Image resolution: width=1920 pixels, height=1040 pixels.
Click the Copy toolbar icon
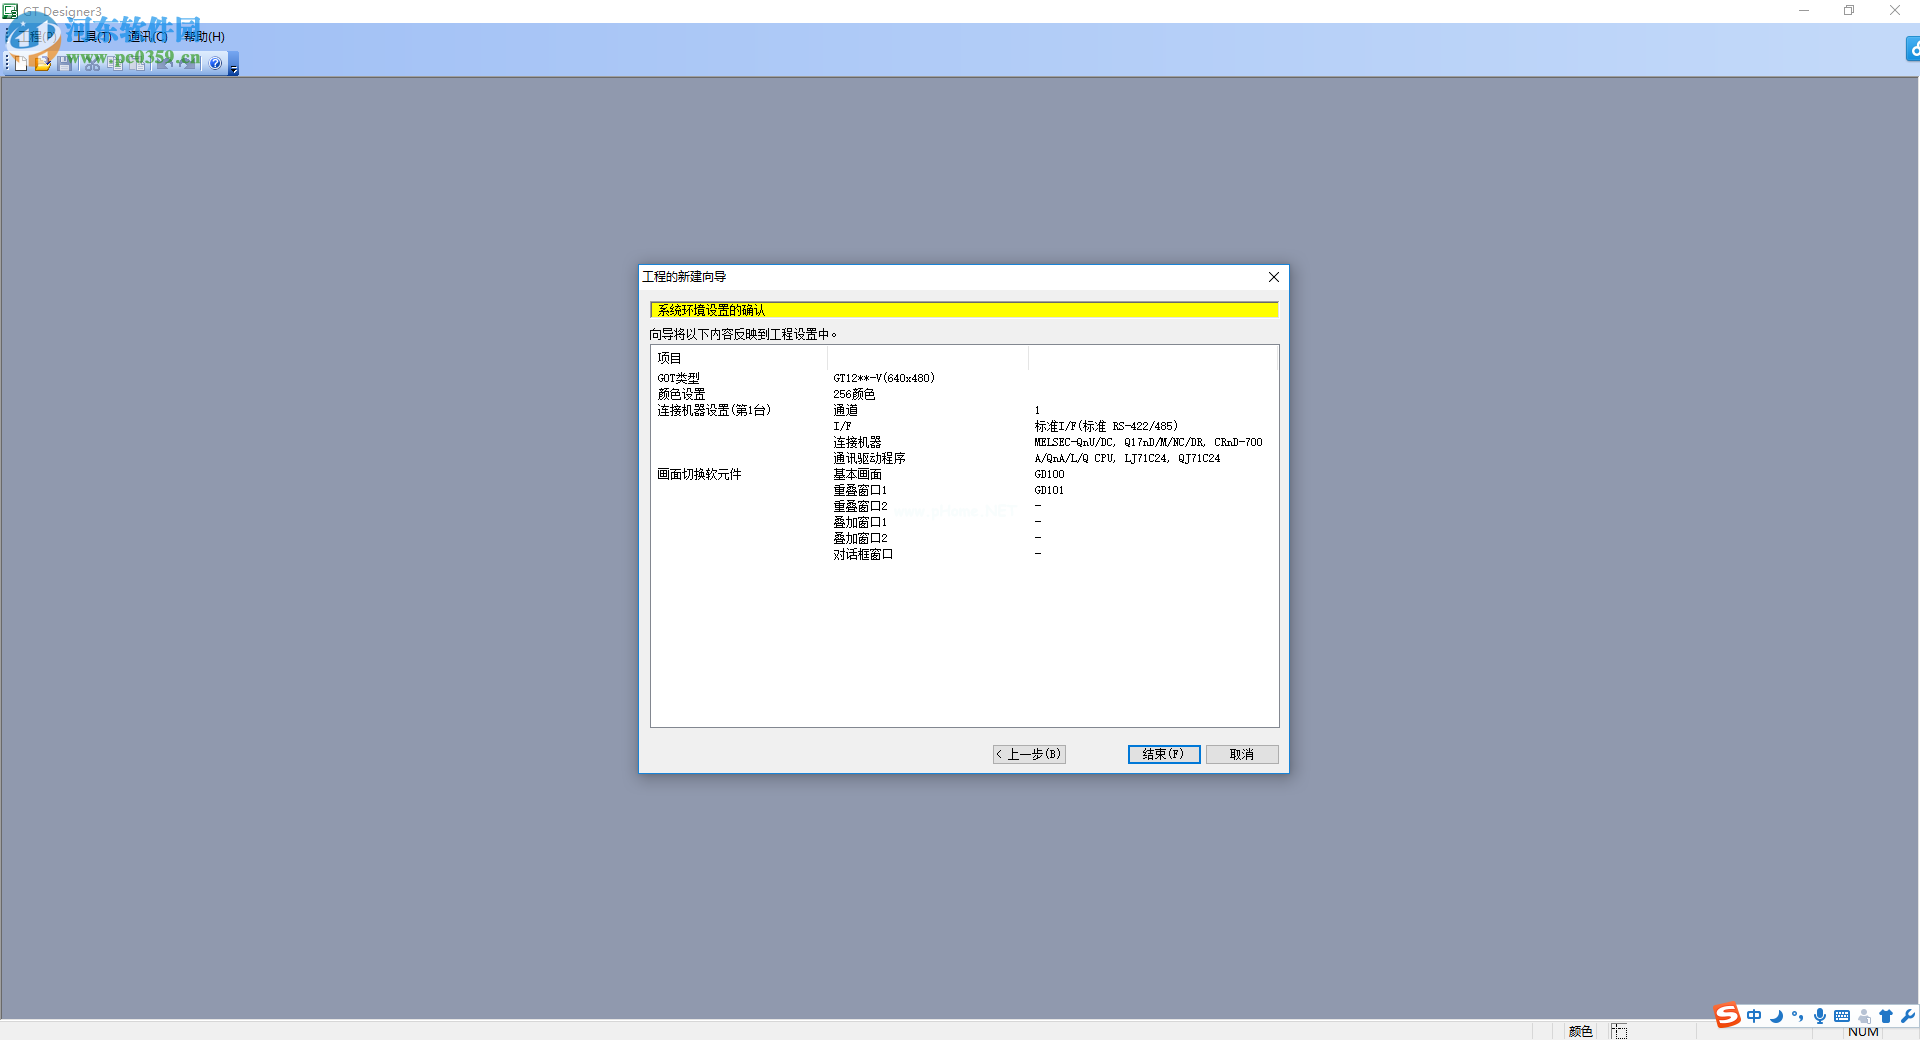click(x=115, y=63)
